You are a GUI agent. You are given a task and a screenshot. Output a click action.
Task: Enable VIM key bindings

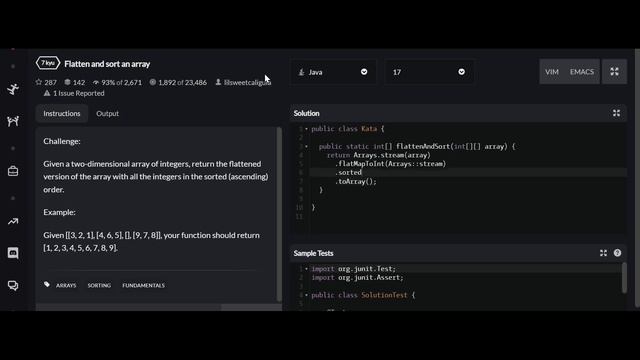552,72
